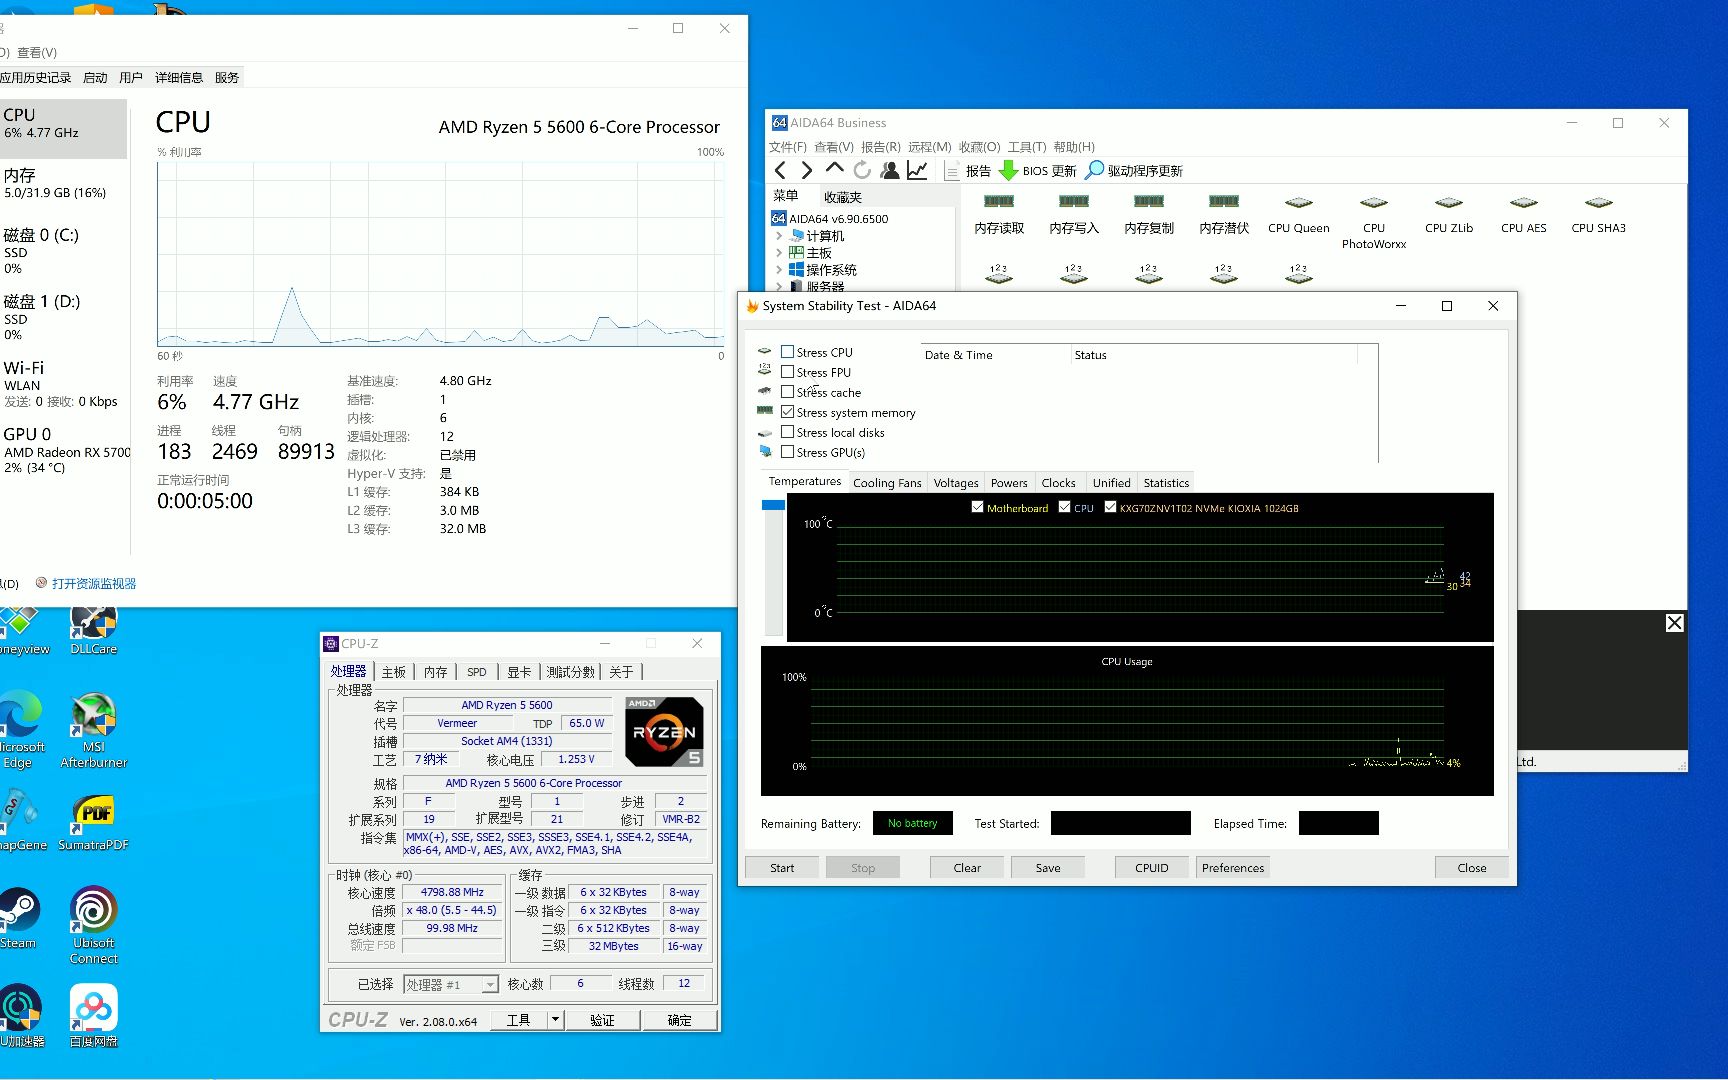1728x1080 pixels.
Task: Click BIOS 更新 green arrow button
Action: click(1038, 171)
